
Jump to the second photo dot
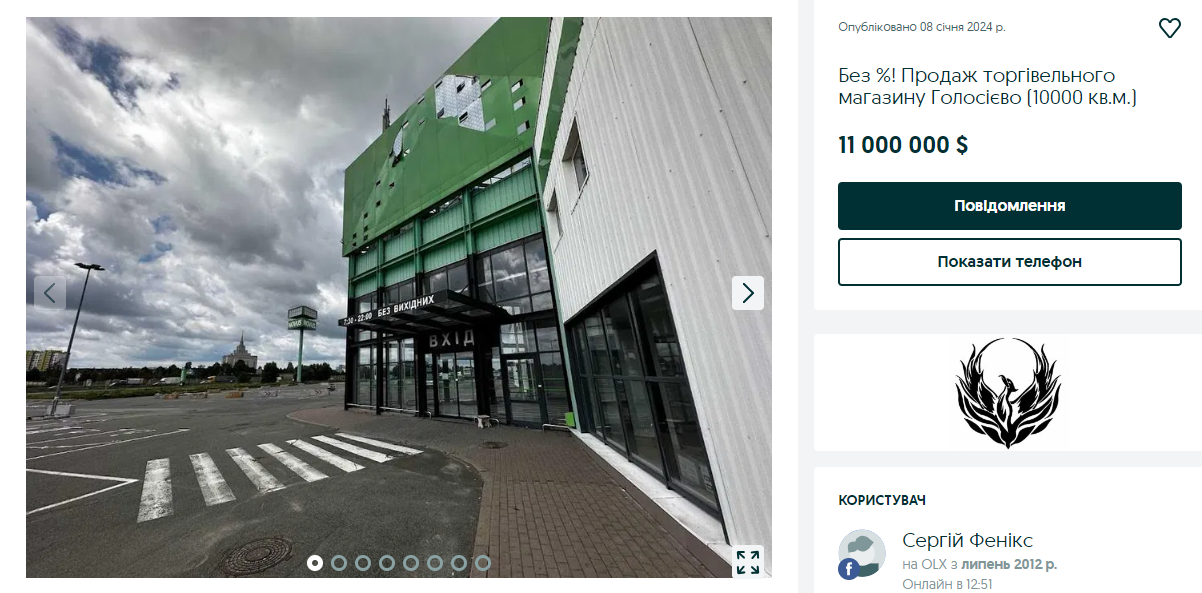point(339,563)
